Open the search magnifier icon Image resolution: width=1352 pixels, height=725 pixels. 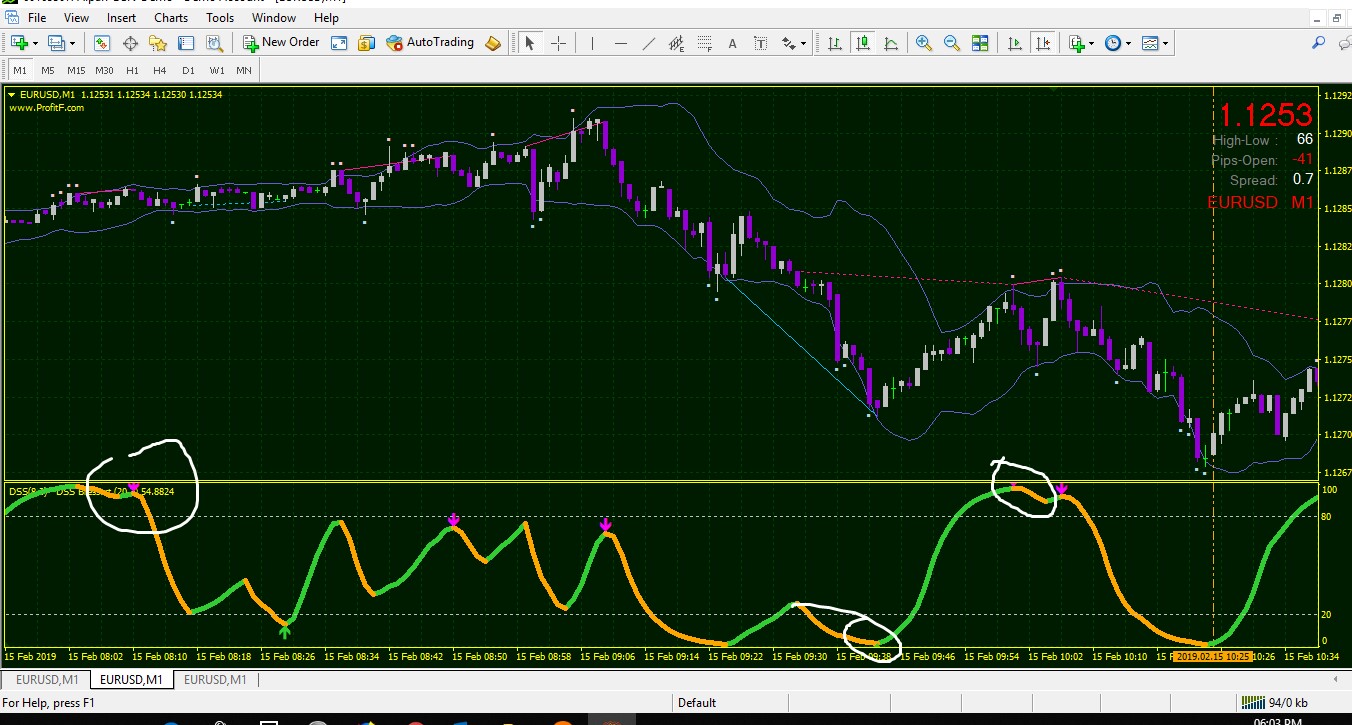(x=1318, y=43)
